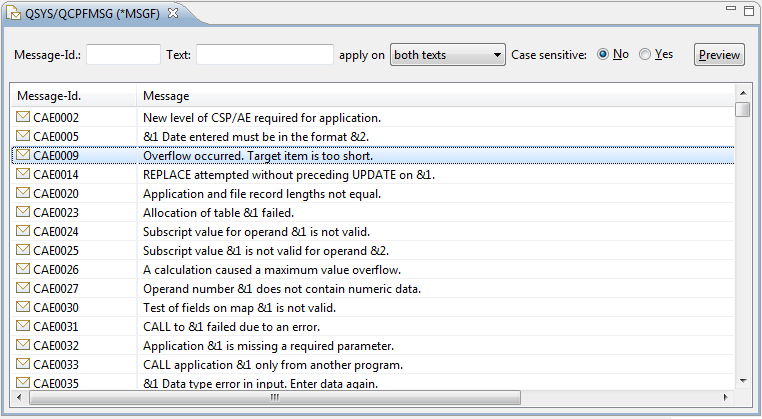Focus the Text filter input field
The width and height of the screenshot is (762, 419).
pos(265,54)
